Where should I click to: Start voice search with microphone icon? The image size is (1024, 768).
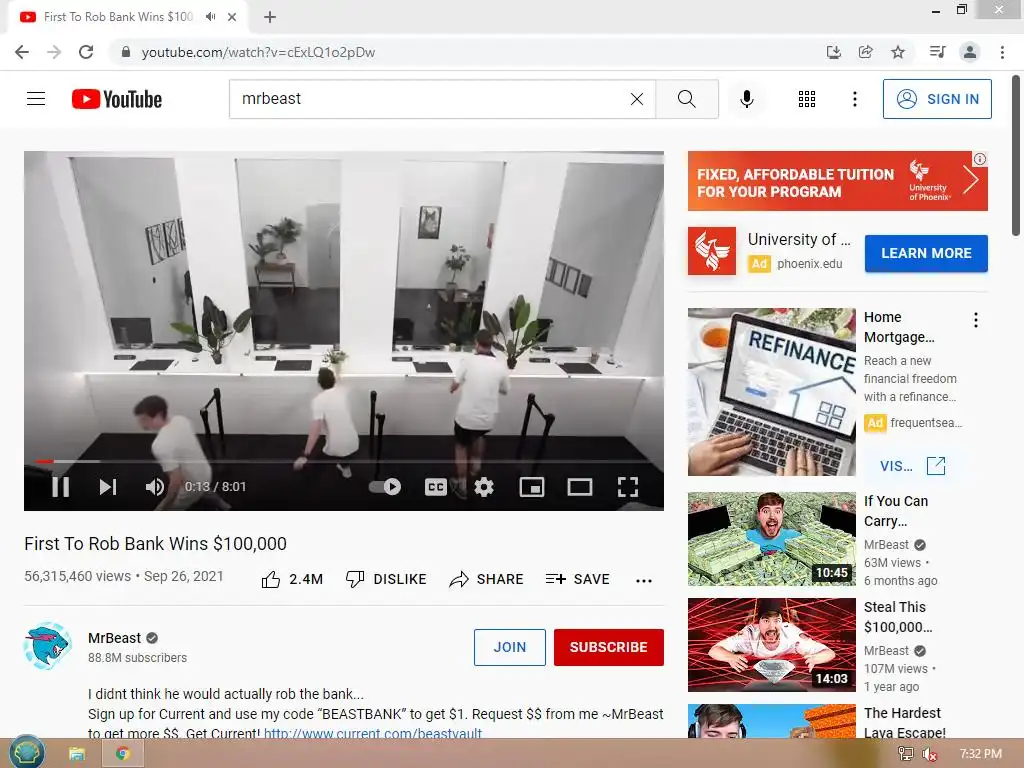tap(747, 99)
